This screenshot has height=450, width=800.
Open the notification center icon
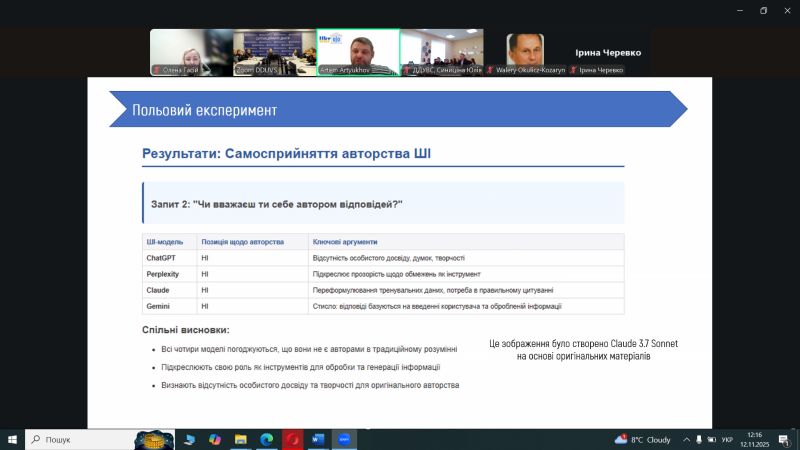[786, 439]
